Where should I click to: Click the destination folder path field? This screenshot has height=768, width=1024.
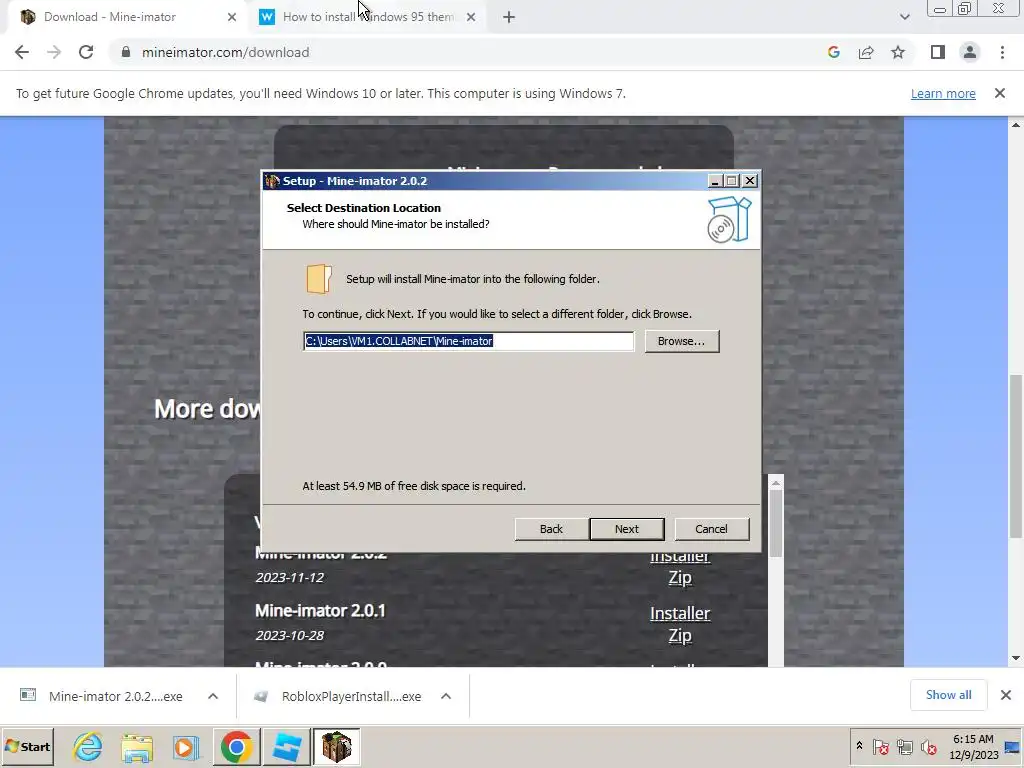[x=468, y=341]
